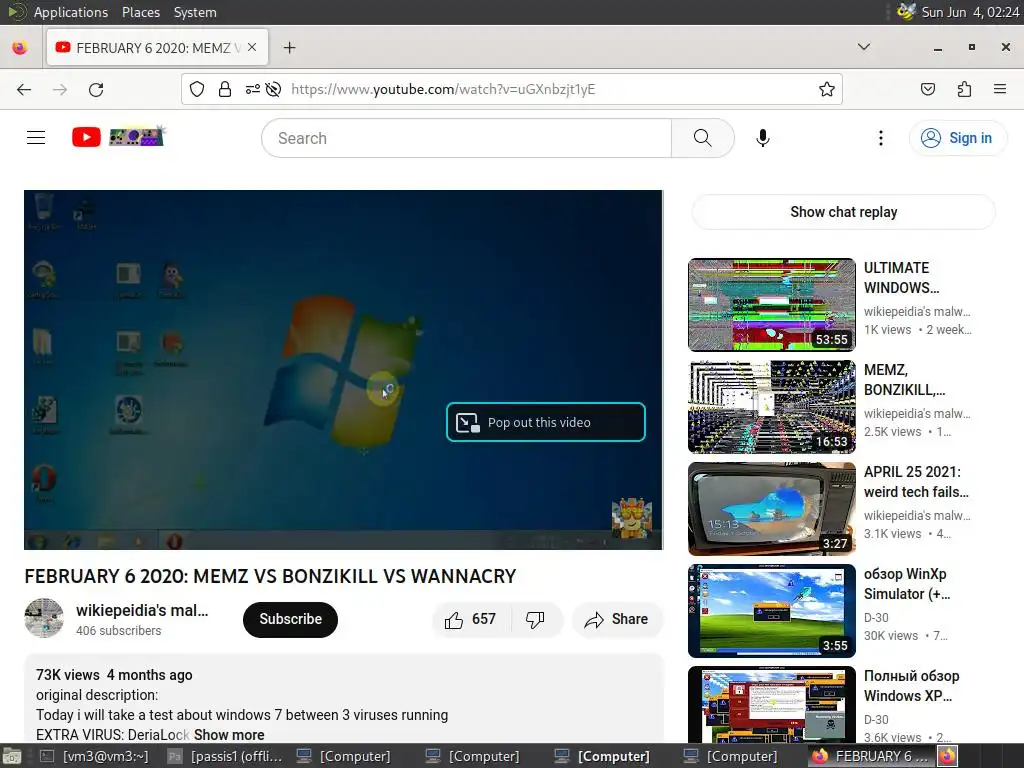The width and height of the screenshot is (1024, 768).
Task: Open the Firefox extensions puzzle icon
Action: (x=964, y=89)
